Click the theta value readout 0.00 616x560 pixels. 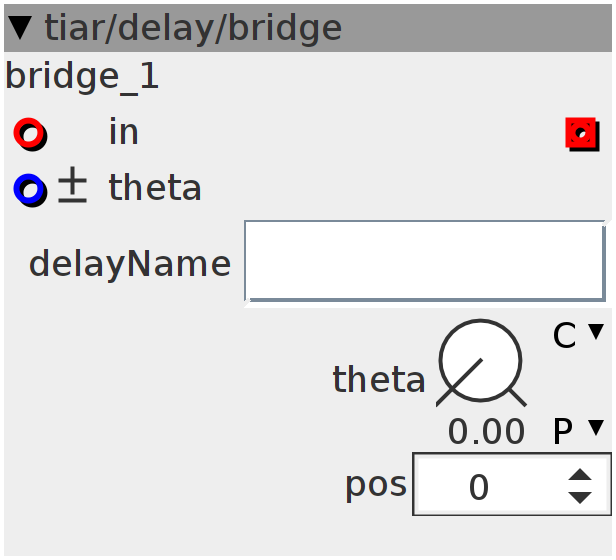pyautogui.click(x=486, y=431)
